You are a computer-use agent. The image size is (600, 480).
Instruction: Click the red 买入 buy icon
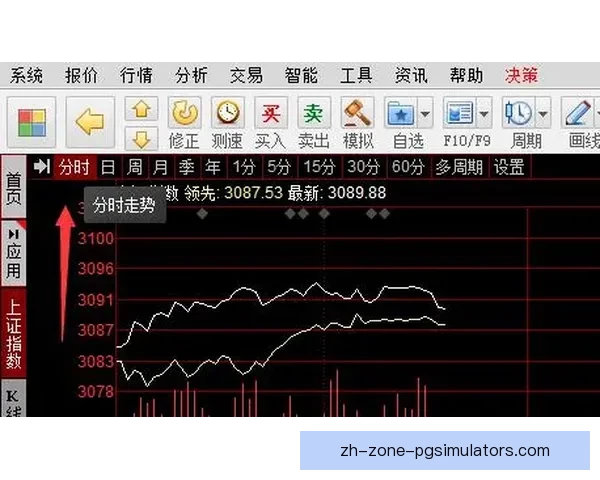coord(271,113)
